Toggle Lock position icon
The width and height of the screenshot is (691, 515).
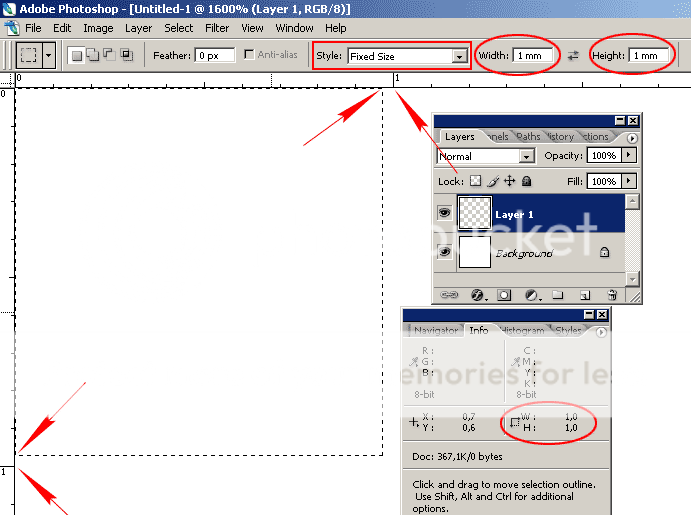tap(510, 181)
